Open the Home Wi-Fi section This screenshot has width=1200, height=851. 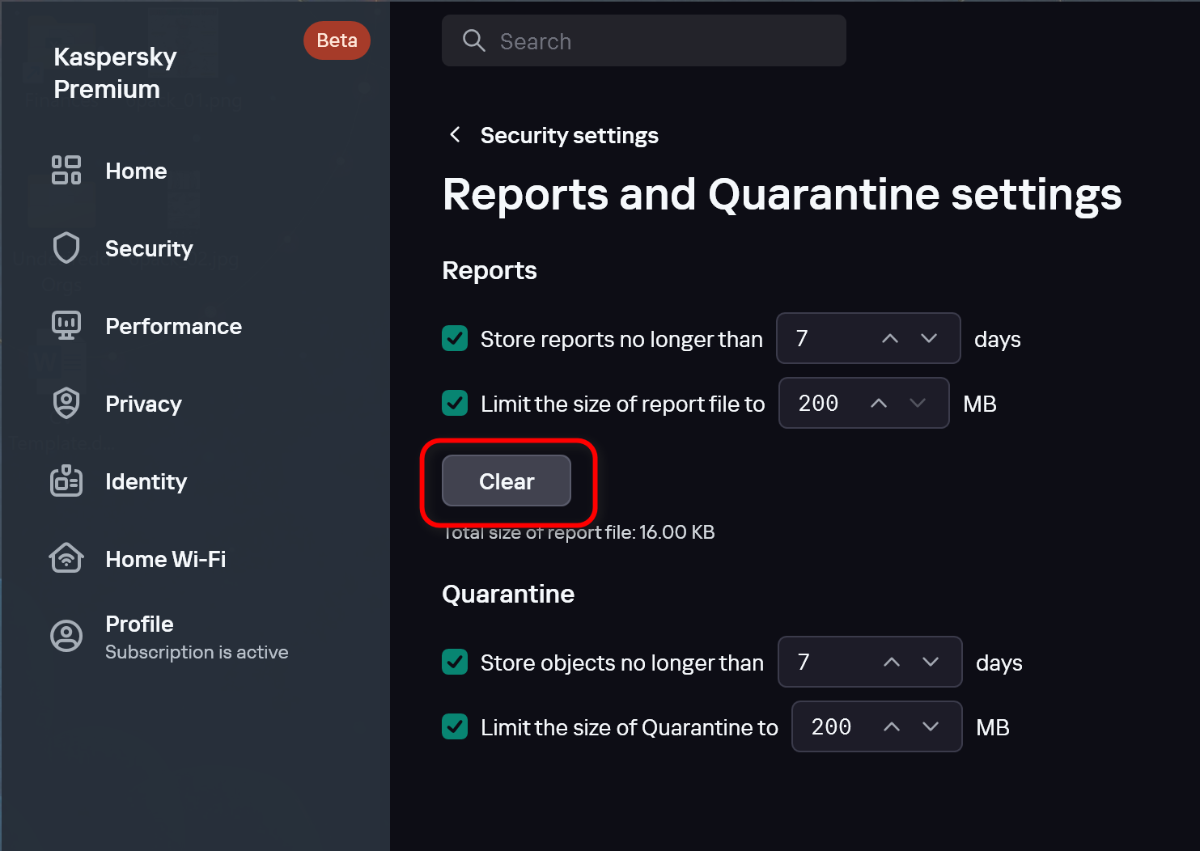(x=166, y=559)
